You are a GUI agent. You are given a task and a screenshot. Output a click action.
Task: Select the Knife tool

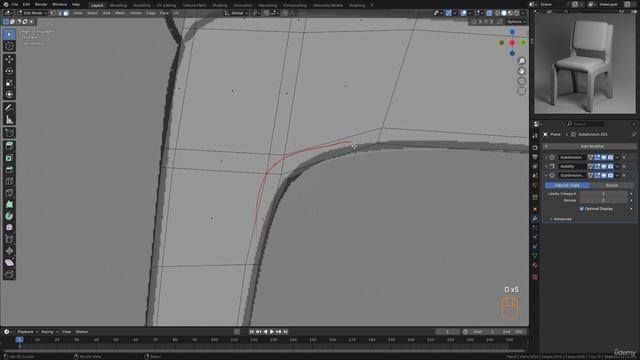9,193
